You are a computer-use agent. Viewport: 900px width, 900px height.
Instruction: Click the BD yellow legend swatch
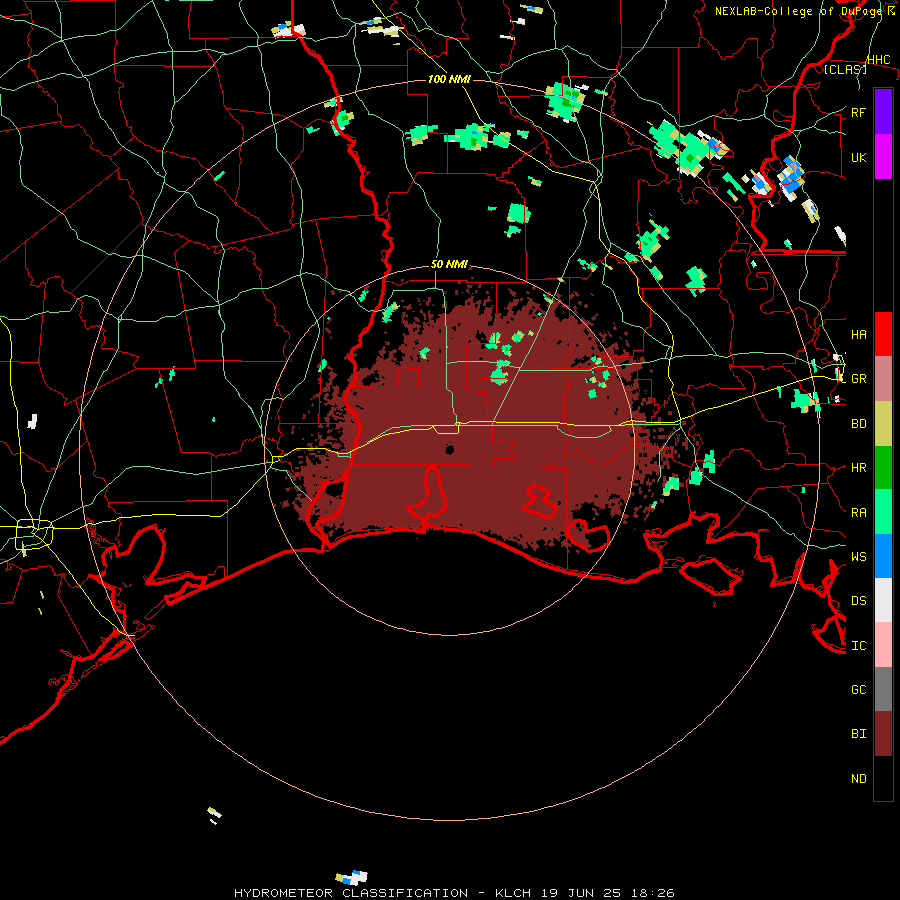(x=883, y=424)
